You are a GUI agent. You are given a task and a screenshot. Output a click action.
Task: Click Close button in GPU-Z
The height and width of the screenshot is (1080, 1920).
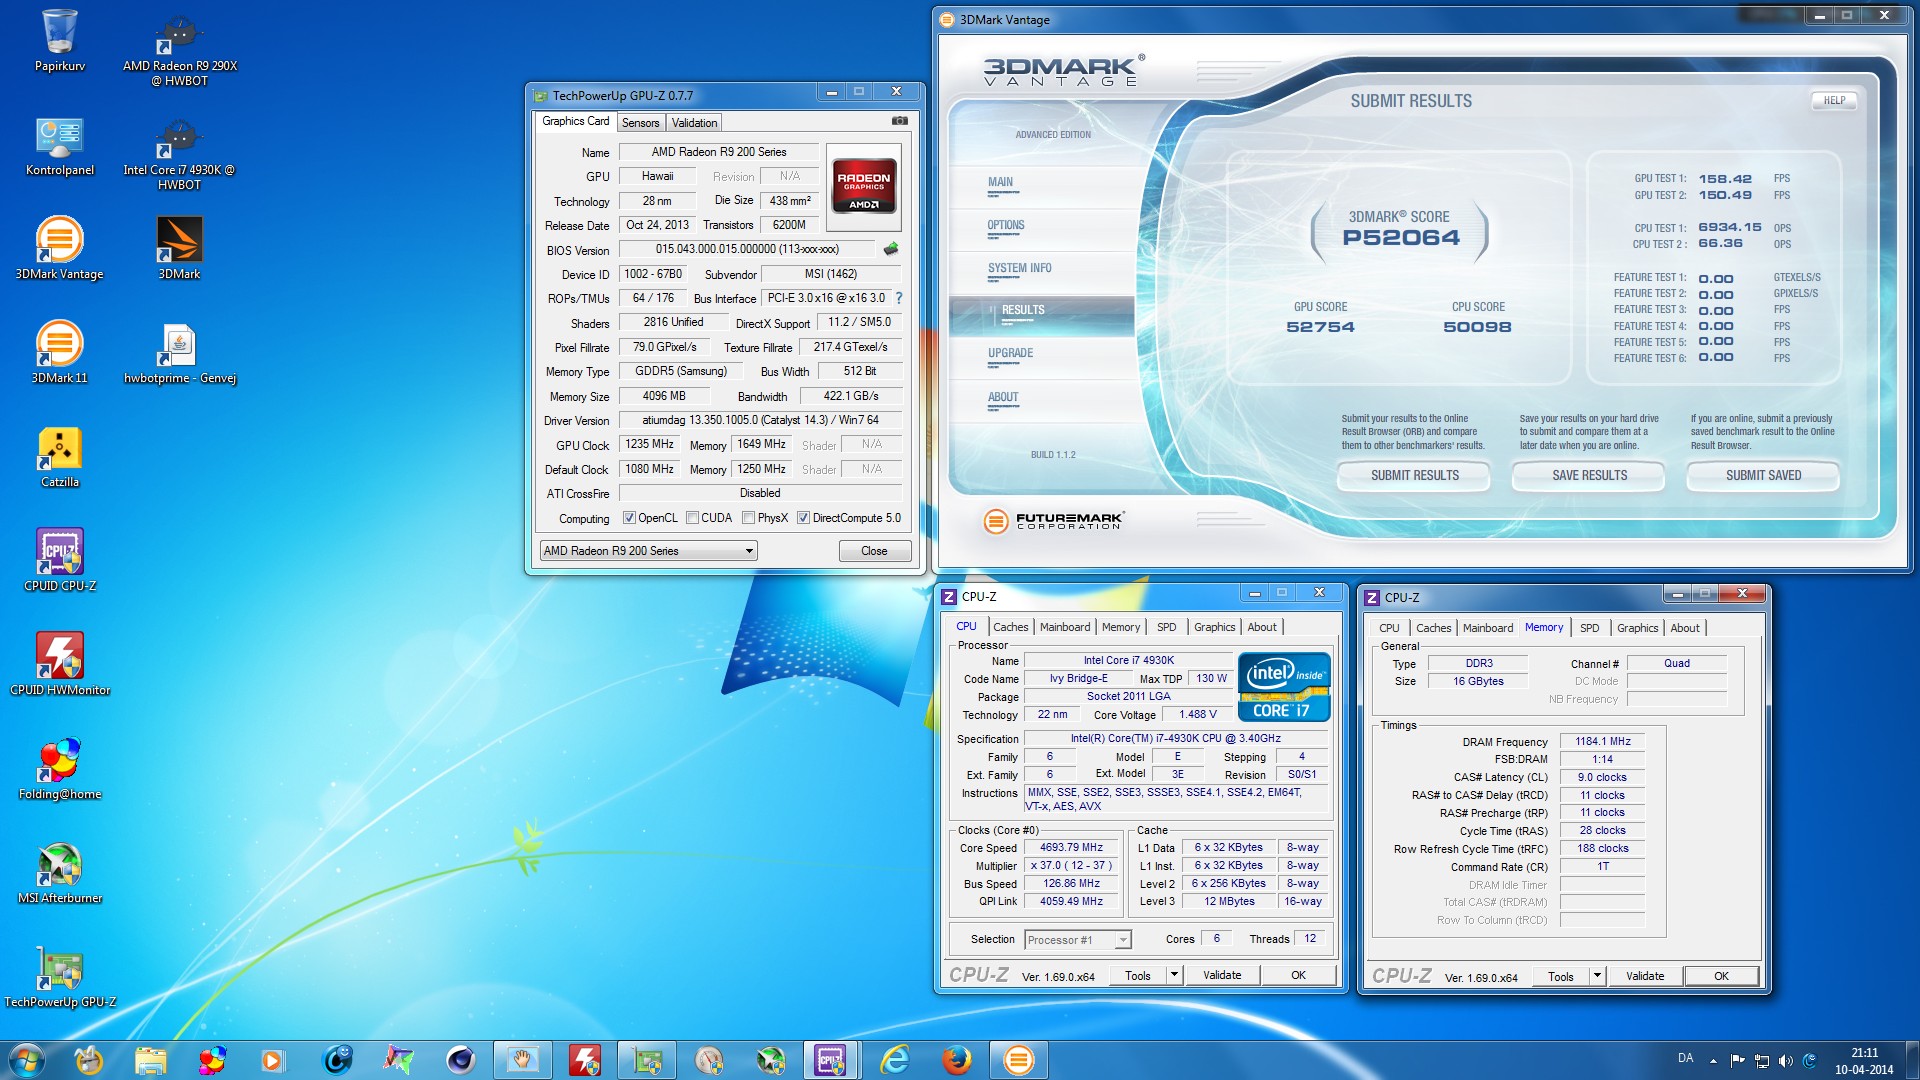coord(874,551)
